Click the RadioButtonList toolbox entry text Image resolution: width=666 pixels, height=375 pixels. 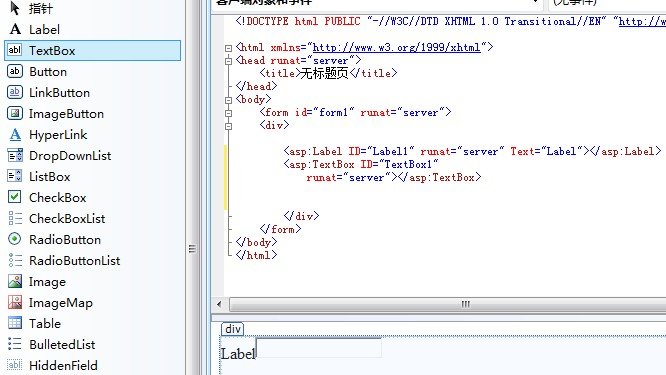[75, 261]
